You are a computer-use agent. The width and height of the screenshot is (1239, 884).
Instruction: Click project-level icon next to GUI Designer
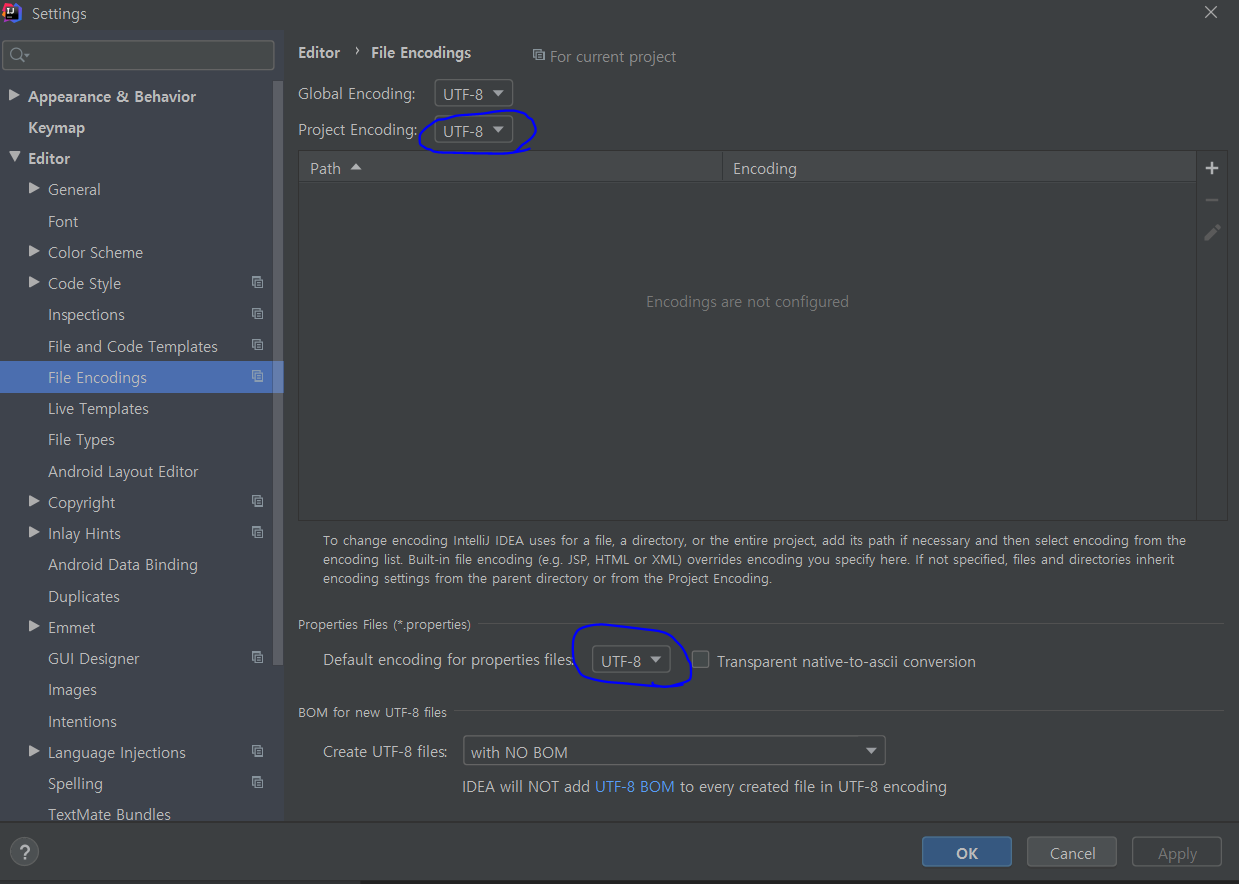point(257,657)
